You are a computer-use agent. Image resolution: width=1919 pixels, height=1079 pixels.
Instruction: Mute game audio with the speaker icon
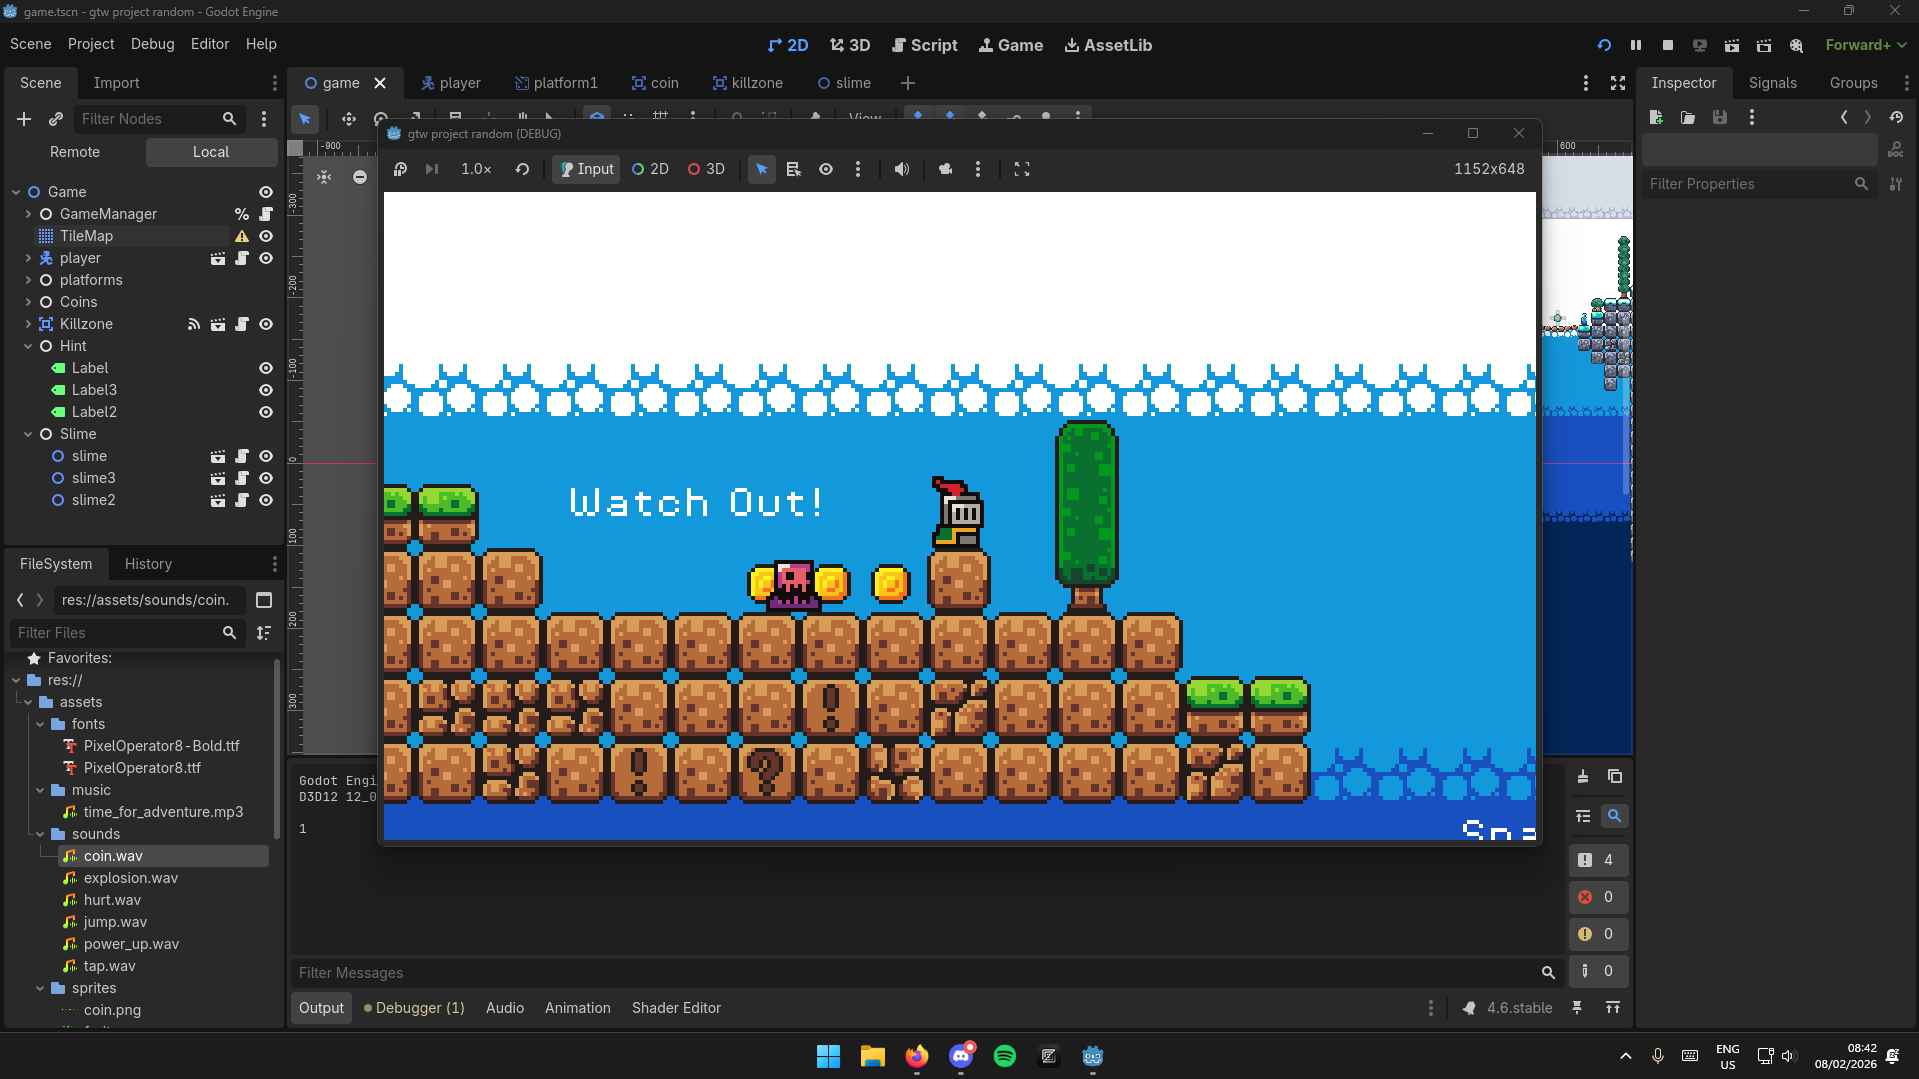(x=901, y=169)
